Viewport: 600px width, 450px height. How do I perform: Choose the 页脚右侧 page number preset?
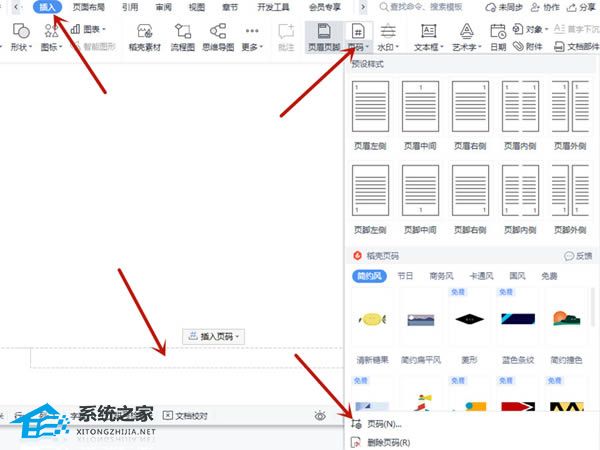click(470, 200)
